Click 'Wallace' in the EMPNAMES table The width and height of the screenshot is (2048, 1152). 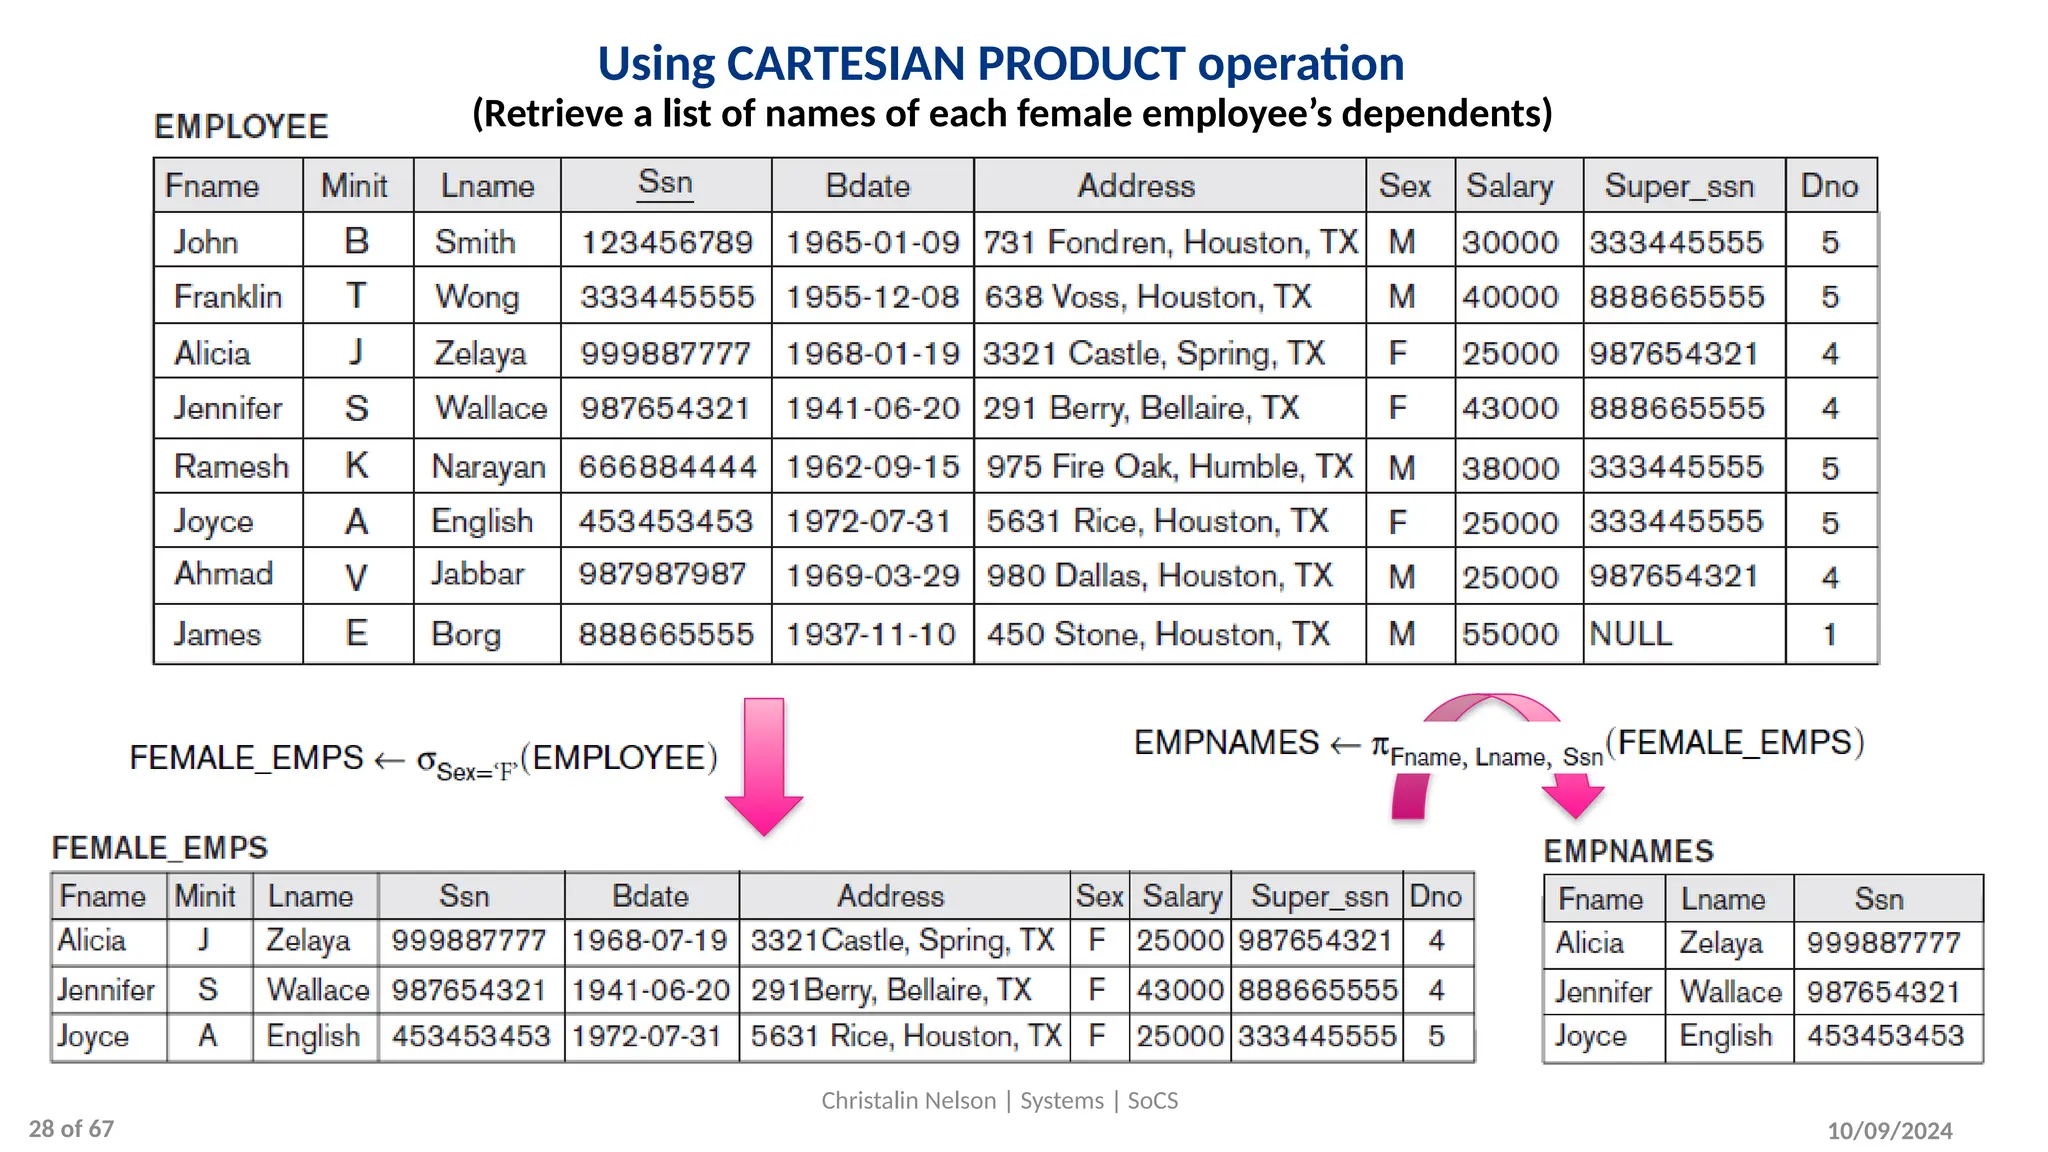tap(1731, 992)
